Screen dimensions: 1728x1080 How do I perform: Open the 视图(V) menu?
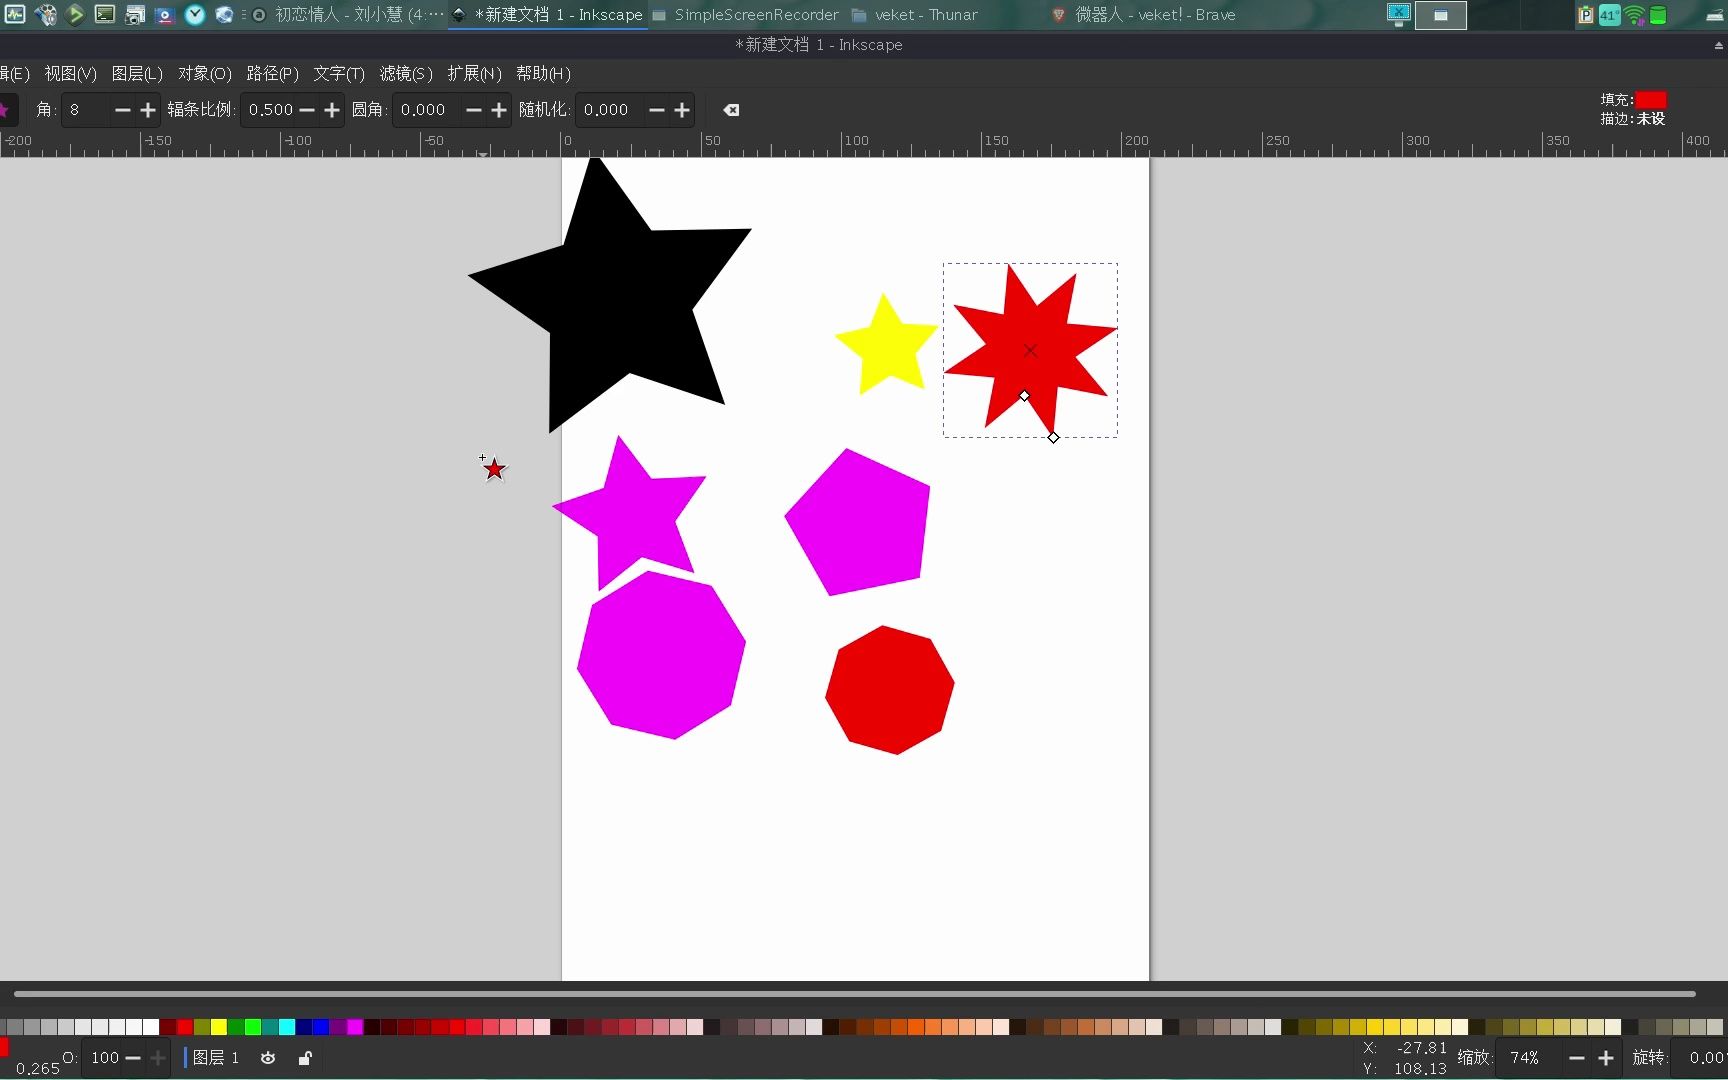[70, 73]
